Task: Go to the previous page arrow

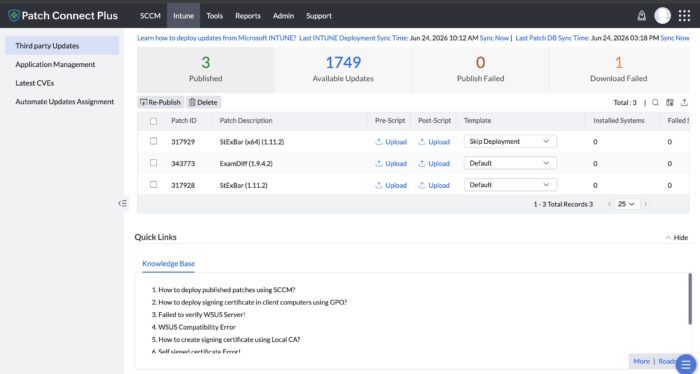Action: coord(609,204)
